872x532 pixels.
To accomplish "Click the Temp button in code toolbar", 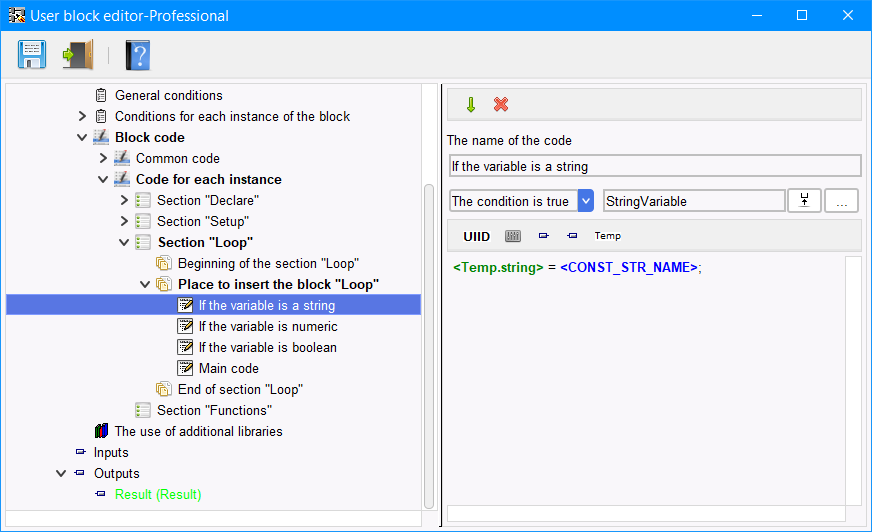I will [607, 236].
